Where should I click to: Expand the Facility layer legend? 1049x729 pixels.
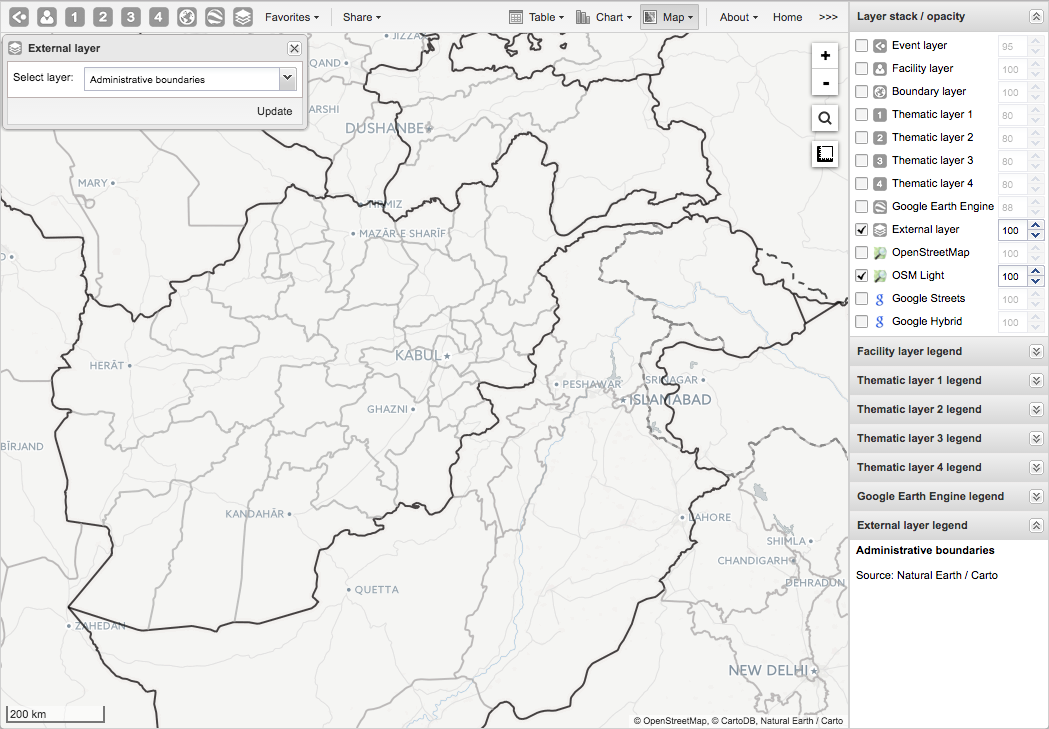[1036, 351]
